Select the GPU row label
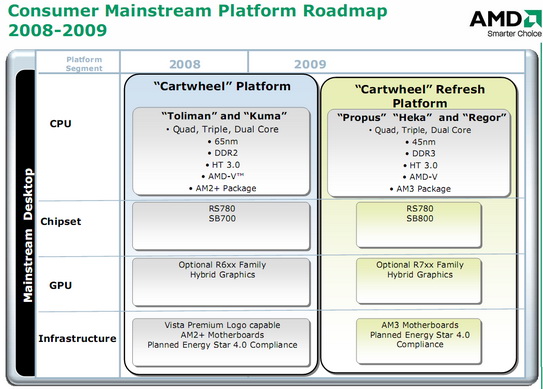The height and width of the screenshot is (389, 543). [60, 285]
